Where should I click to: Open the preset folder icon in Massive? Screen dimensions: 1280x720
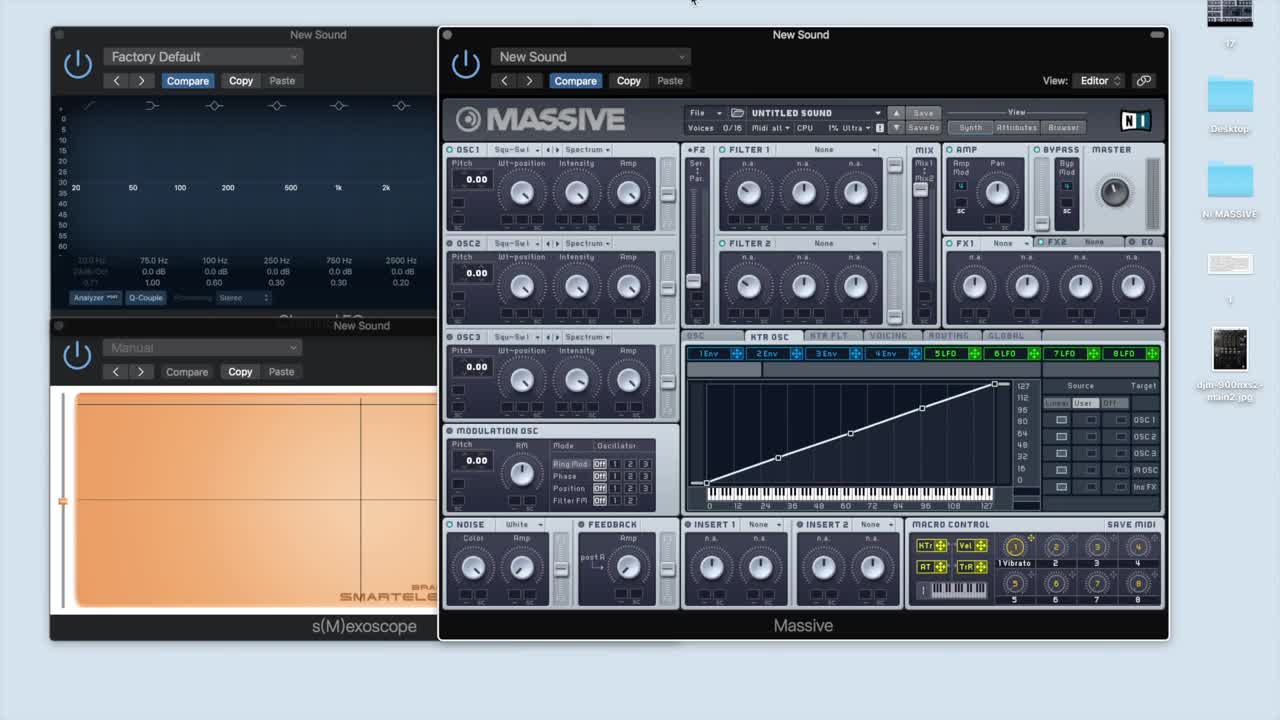(x=737, y=113)
